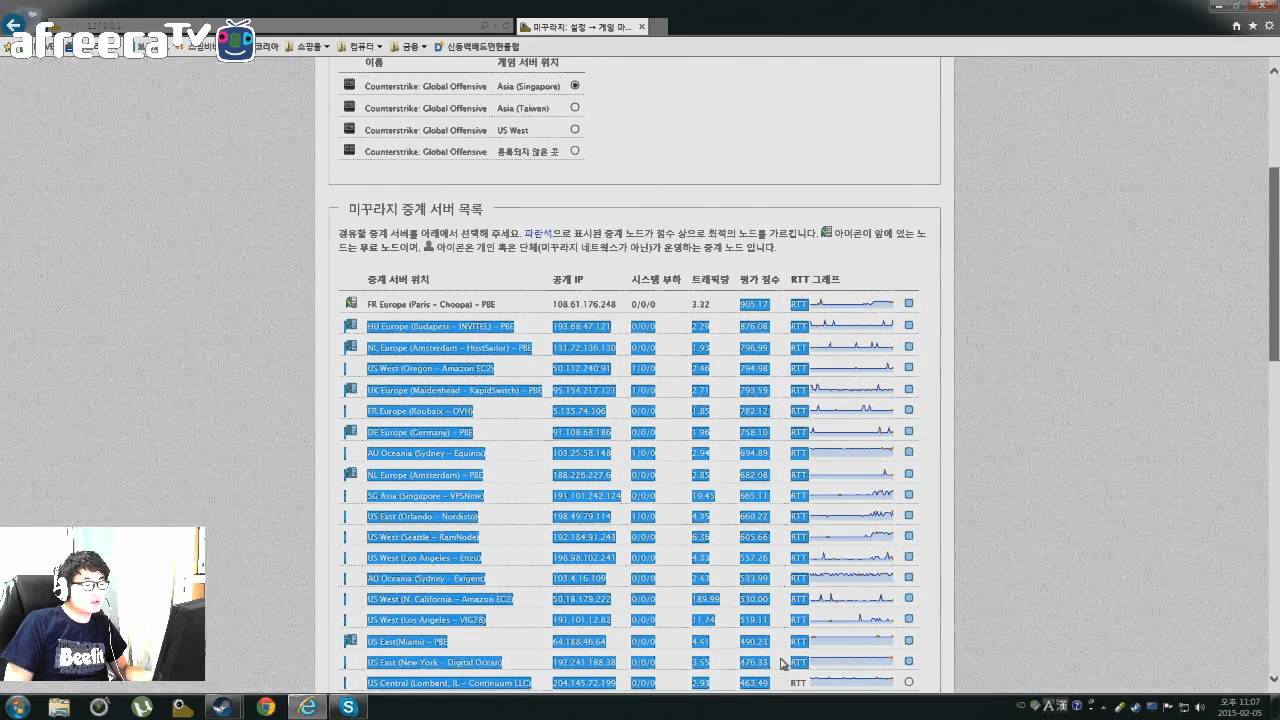Click RTT graph for UK Europe (Maidenhead)
The height and width of the screenshot is (720, 1280).
pos(852,389)
